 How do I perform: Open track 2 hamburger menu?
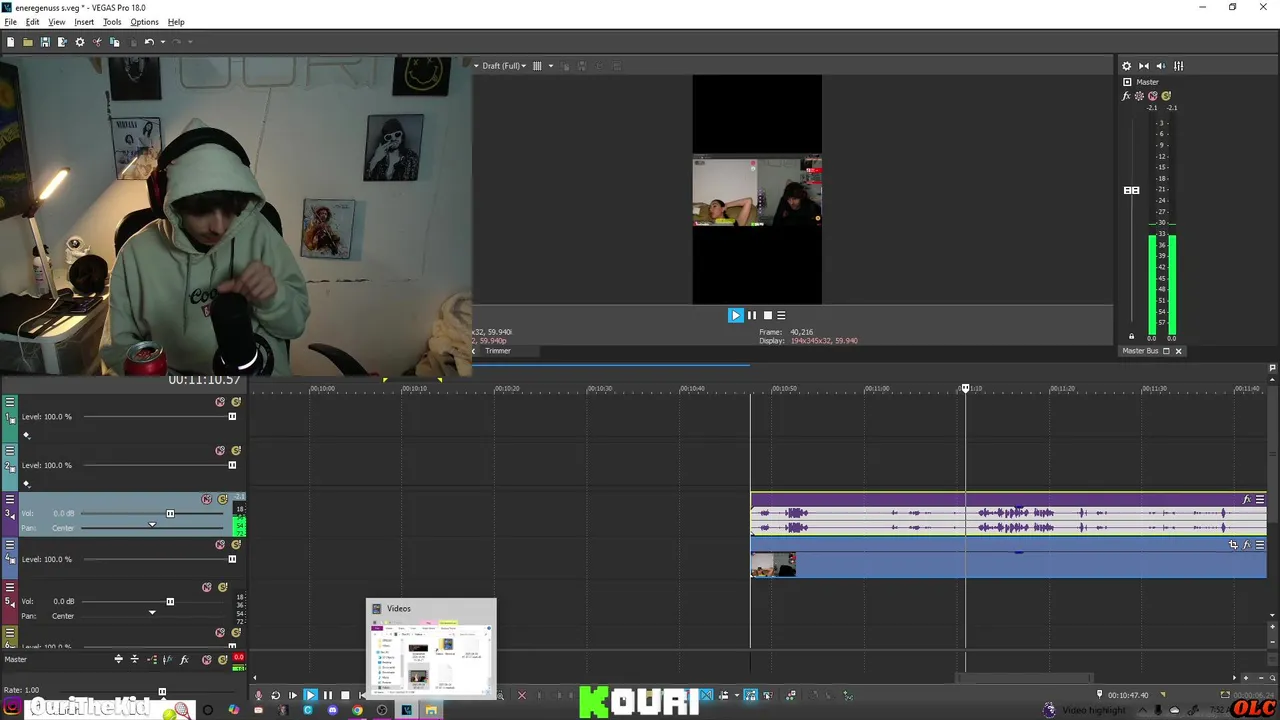10,450
